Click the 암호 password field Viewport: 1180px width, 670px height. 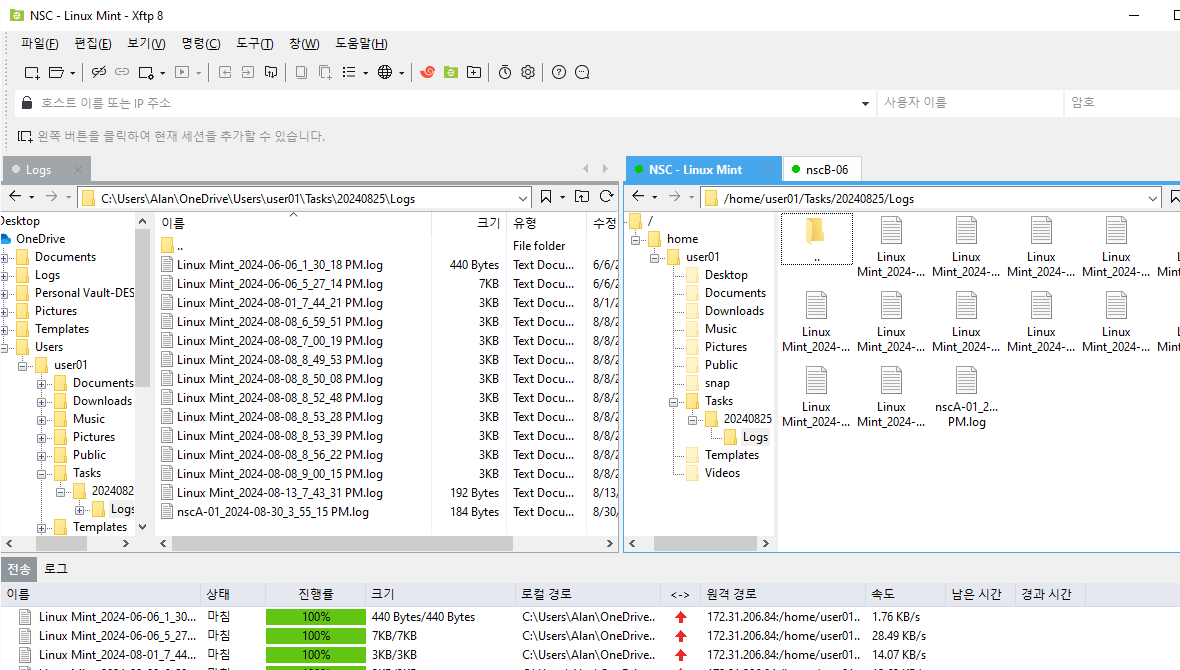1122,102
